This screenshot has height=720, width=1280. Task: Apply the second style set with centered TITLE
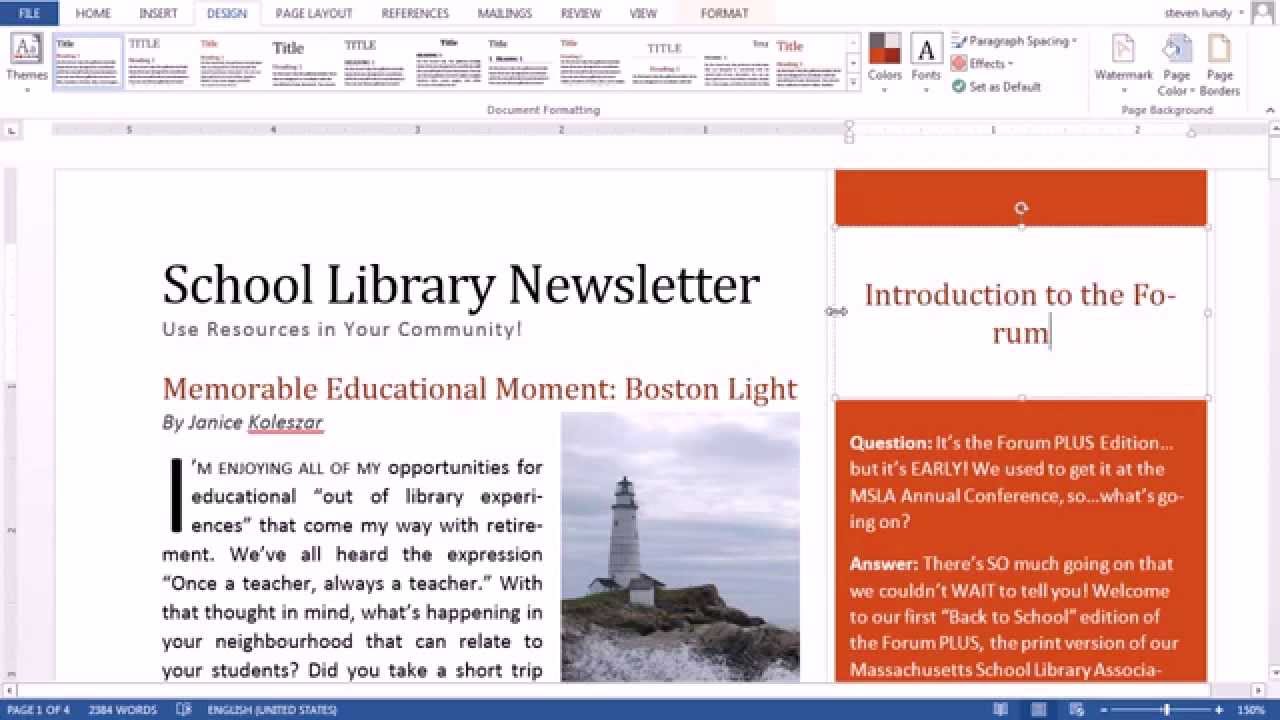pyautogui.click(x=160, y=63)
